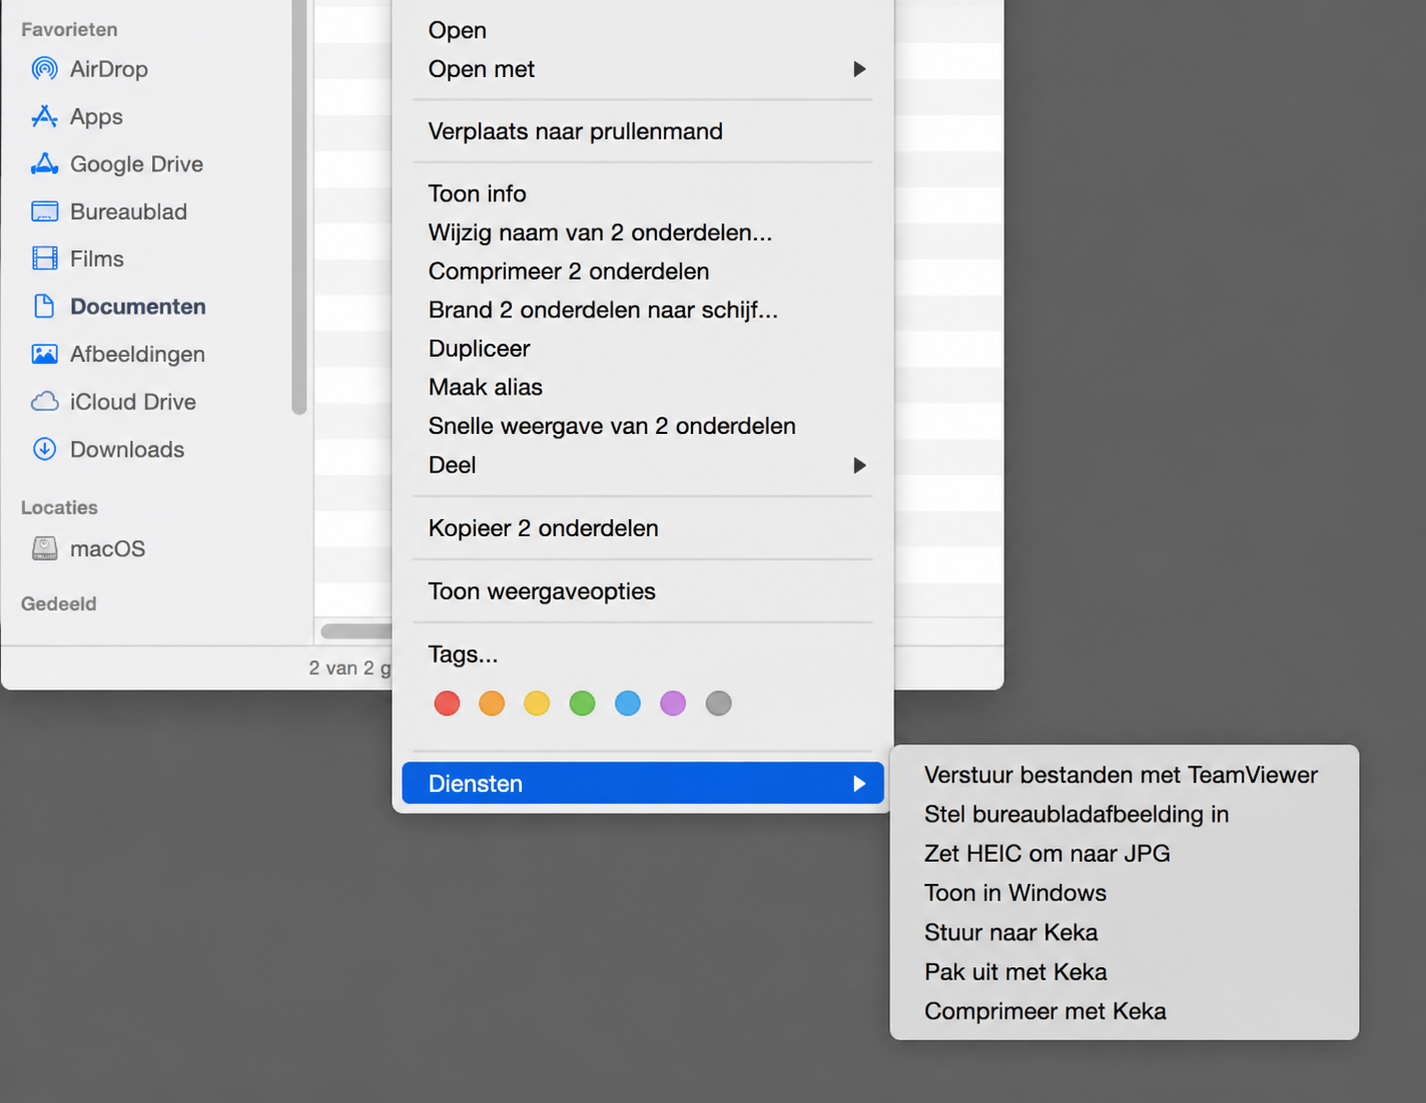Screen dimensions: 1426x1103
Task: Apply the orange tag color
Action: pos(492,703)
